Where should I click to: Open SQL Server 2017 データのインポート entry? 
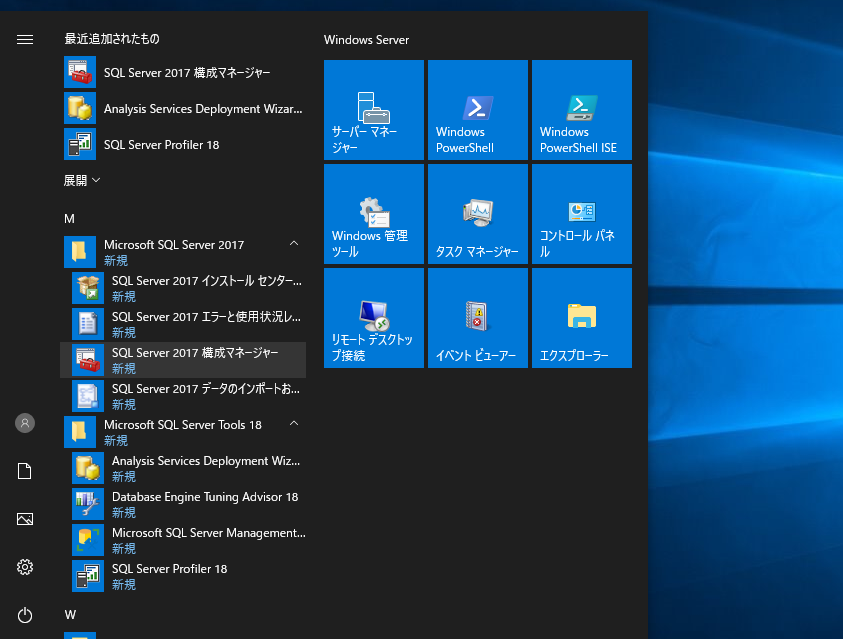click(185, 396)
